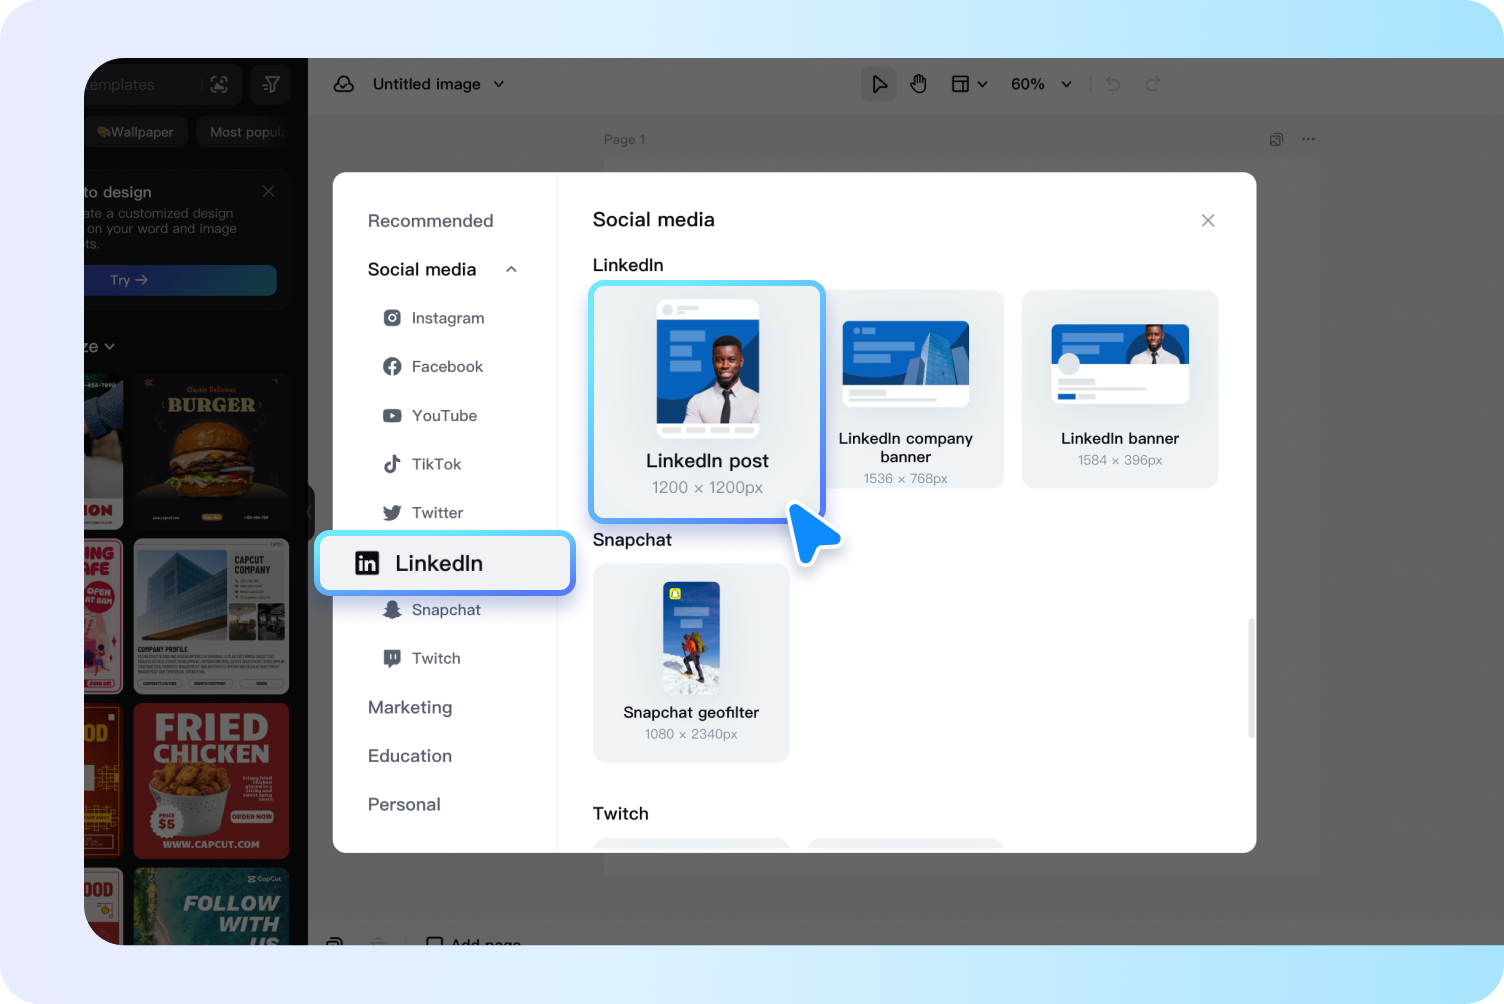Open the 60% zoom dropdown

click(x=1041, y=84)
